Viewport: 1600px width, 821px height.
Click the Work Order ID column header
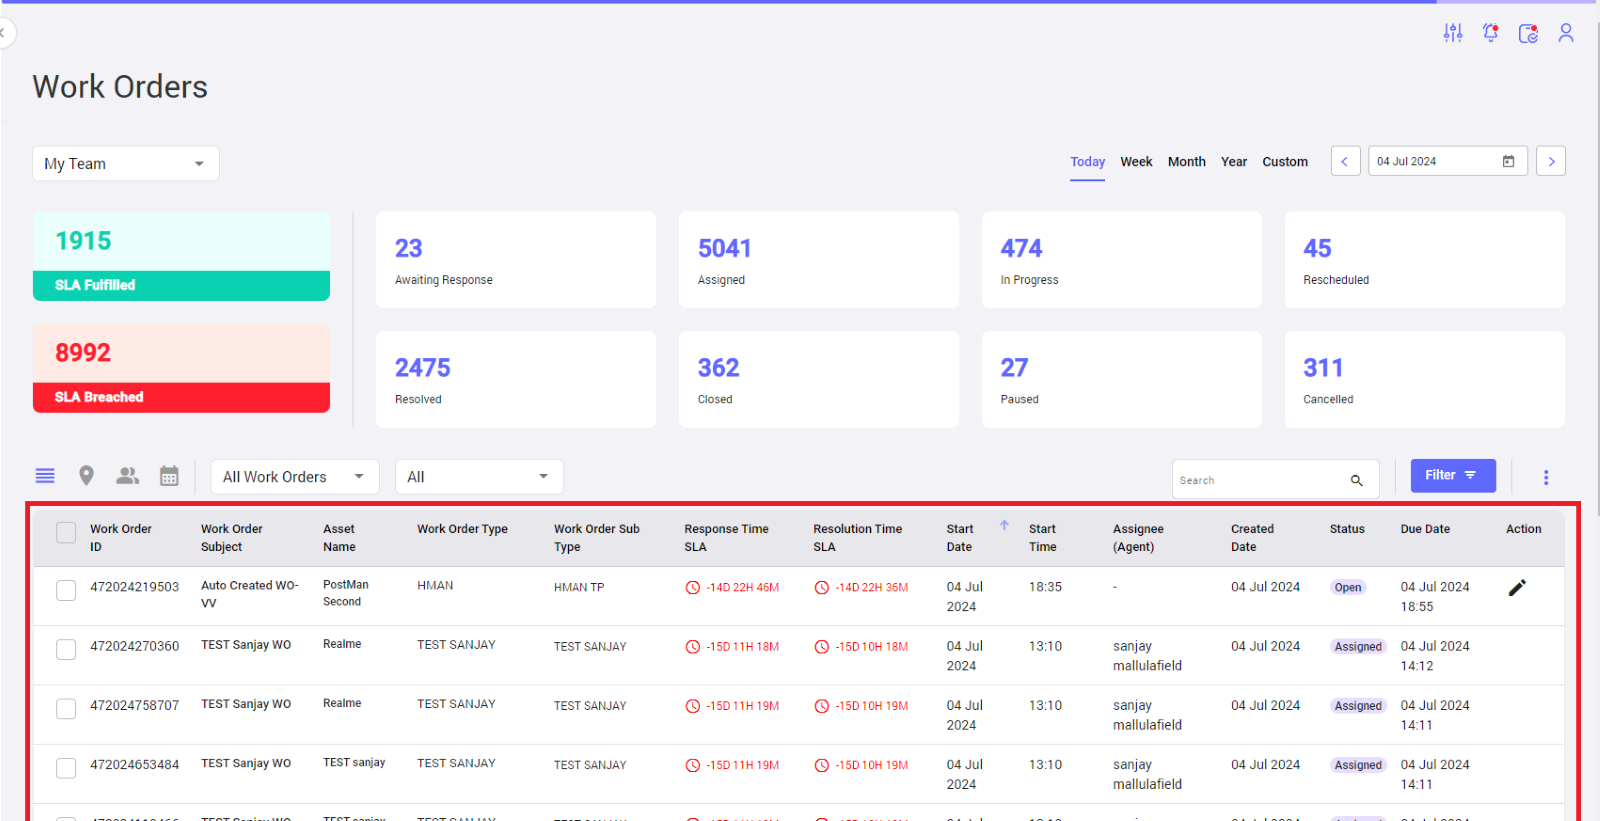pyautogui.click(x=121, y=538)
